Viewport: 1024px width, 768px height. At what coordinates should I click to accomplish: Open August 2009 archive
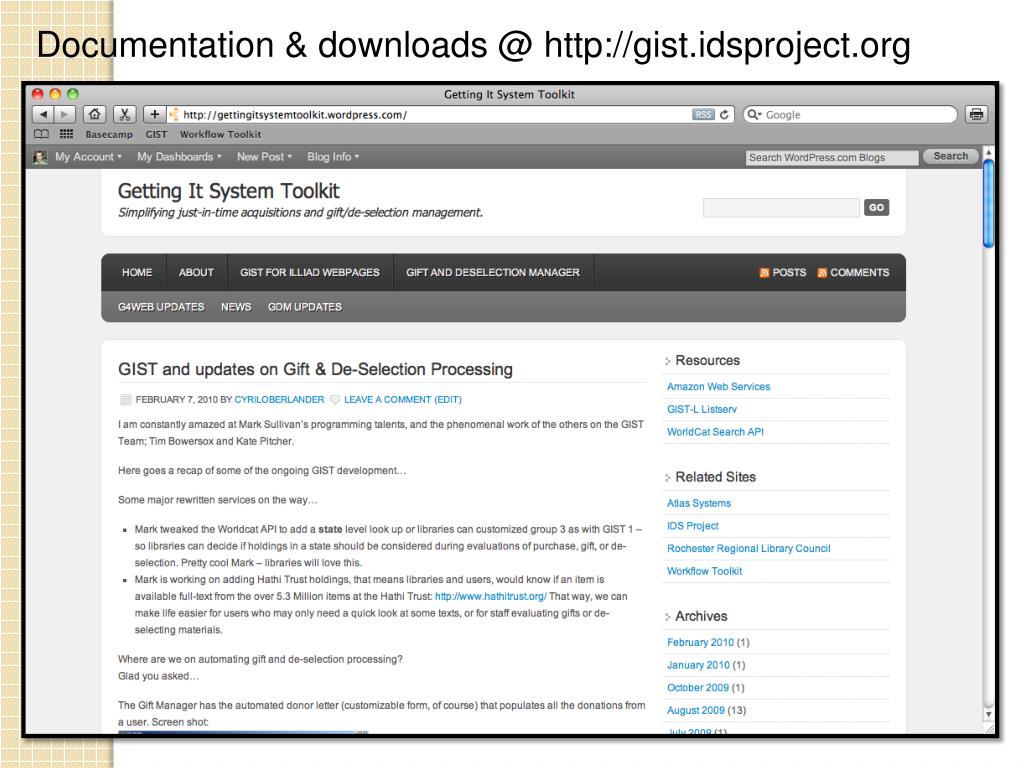click(696, 710)
